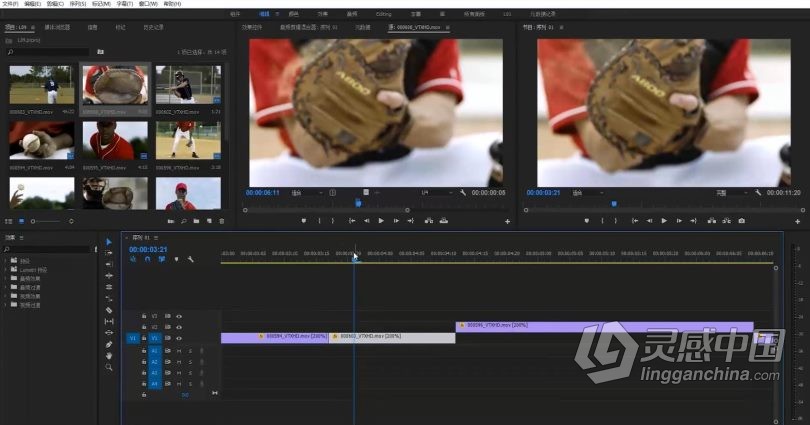Select the Slide tool
This screenshot has height=425, width=810.
pos(108,333)
